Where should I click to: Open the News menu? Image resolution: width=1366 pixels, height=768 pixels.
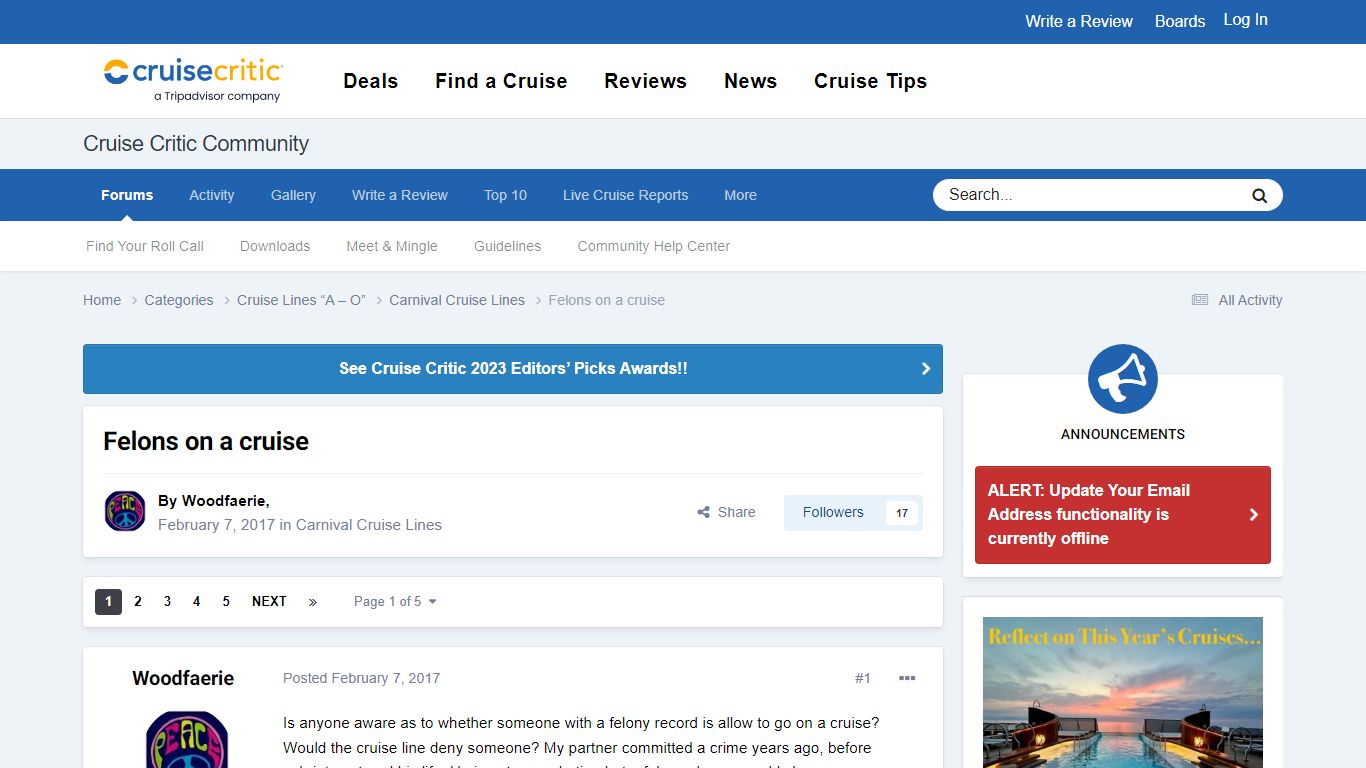pyautogui.click(x=751, y=81)
